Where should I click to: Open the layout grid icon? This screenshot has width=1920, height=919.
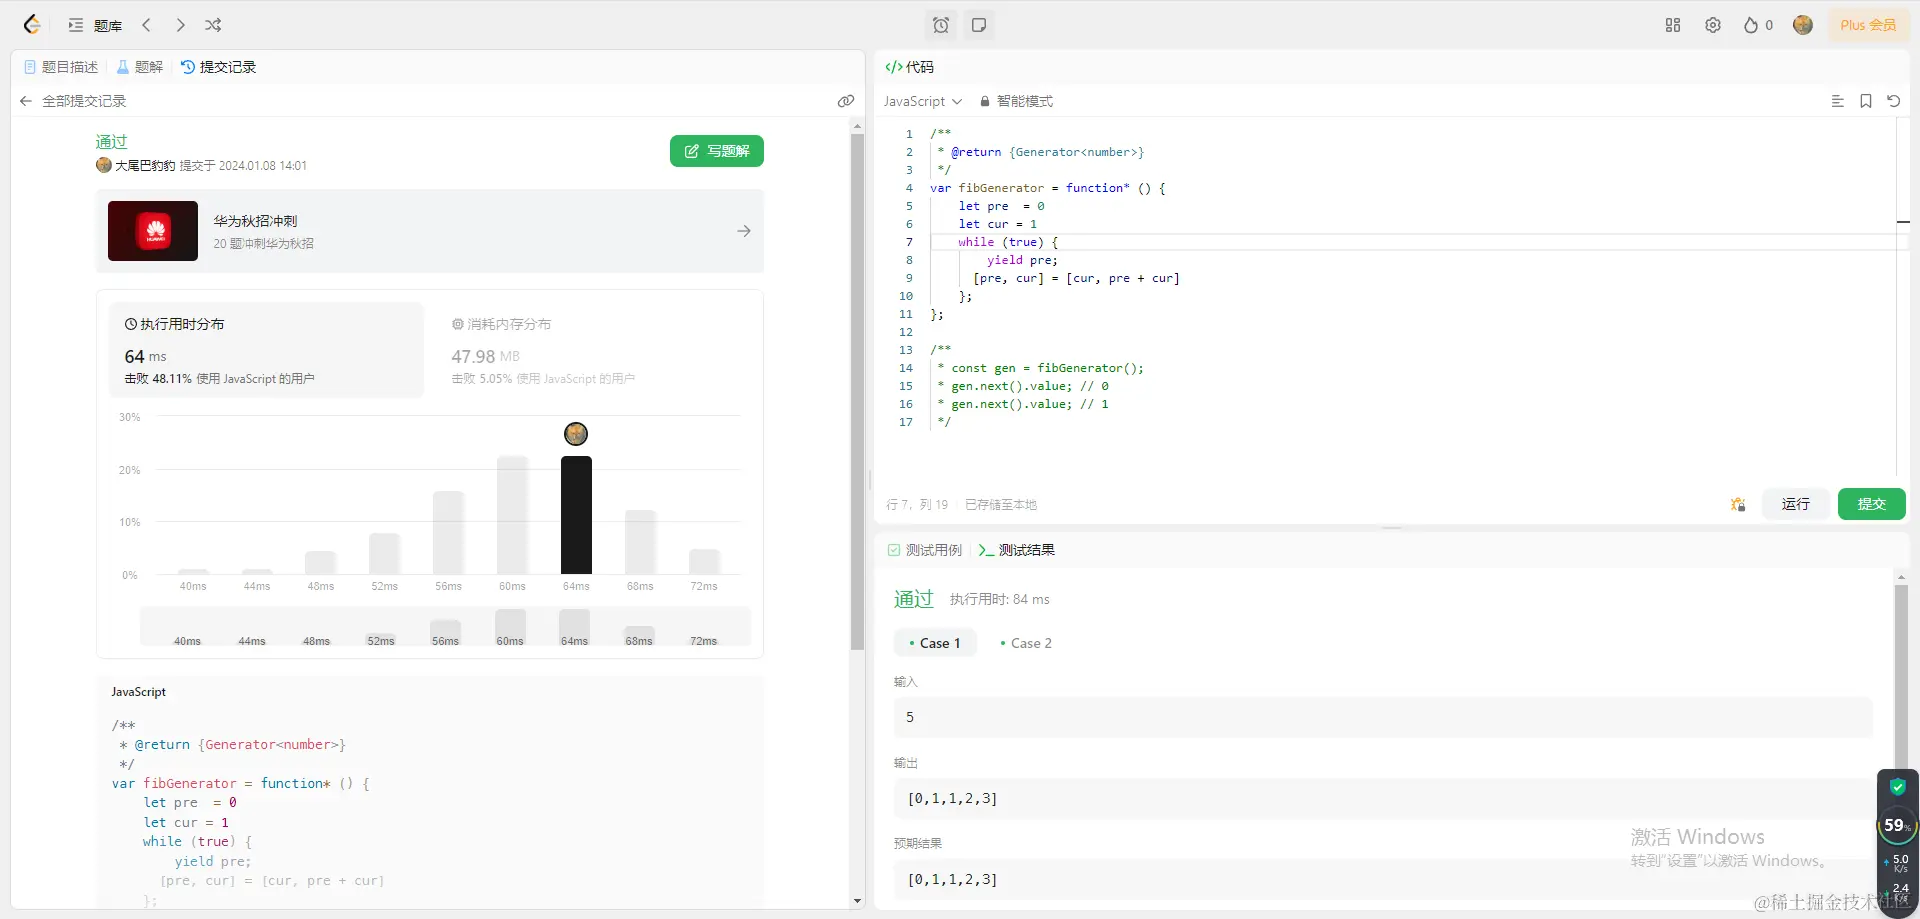click(1673, 25)
